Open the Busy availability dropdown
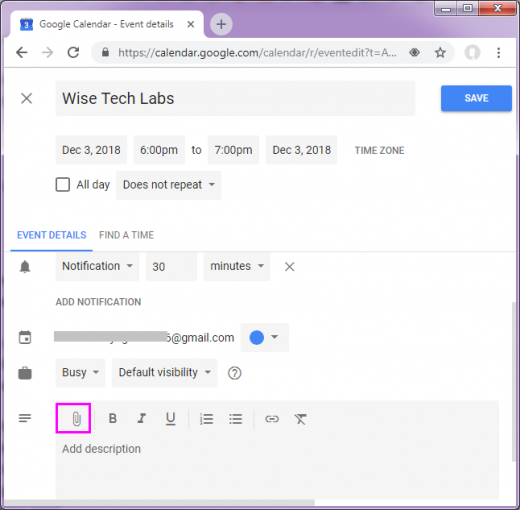 80,372
